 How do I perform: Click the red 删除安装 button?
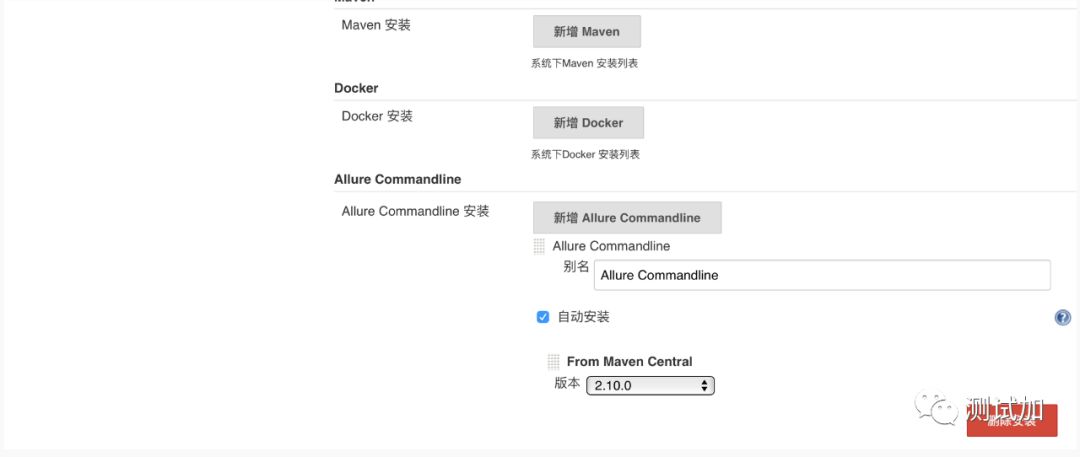(1011, 422)
